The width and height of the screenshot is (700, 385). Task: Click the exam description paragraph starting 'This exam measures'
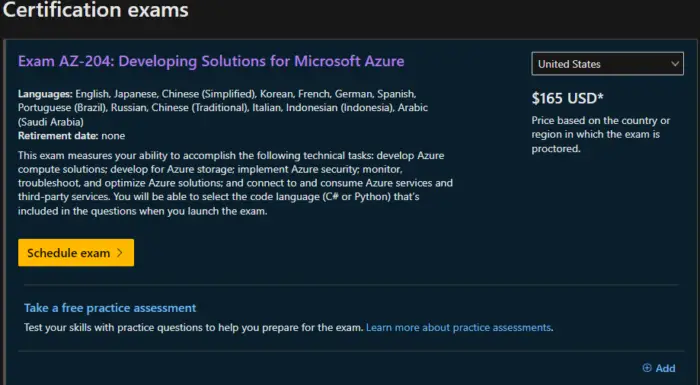[235, 183]
